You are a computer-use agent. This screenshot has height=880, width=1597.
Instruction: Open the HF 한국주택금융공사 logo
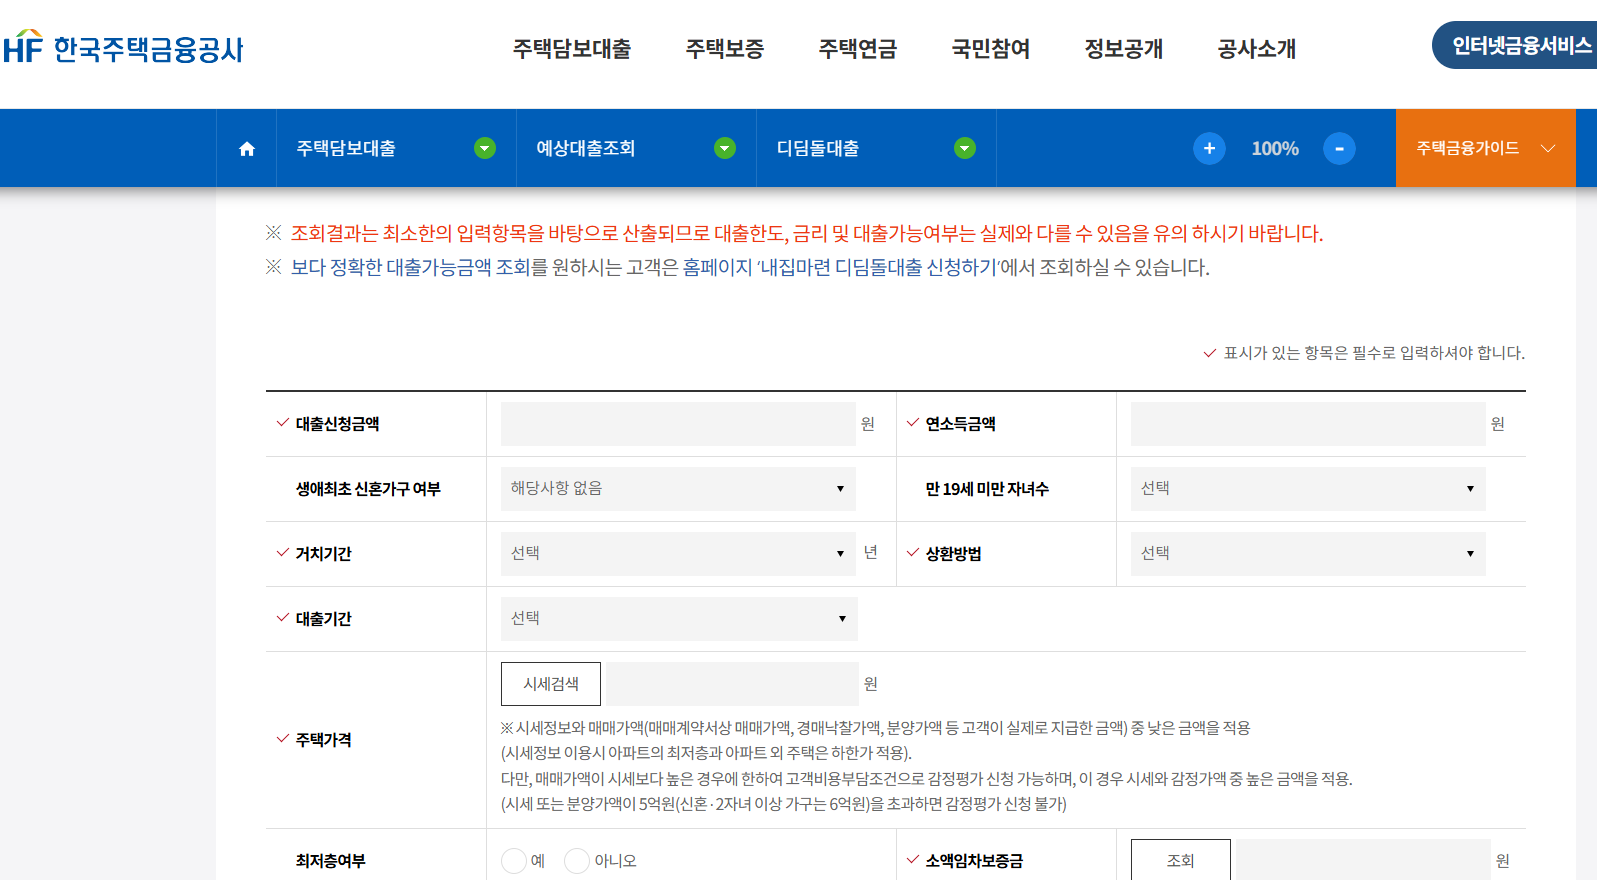[x=123, y=48]
